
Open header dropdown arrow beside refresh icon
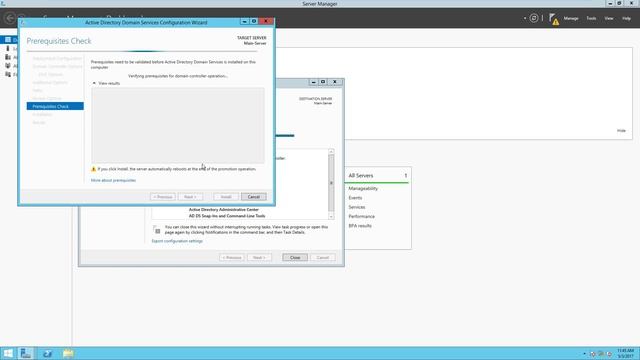pyautogui.click(x=524, y=18)
